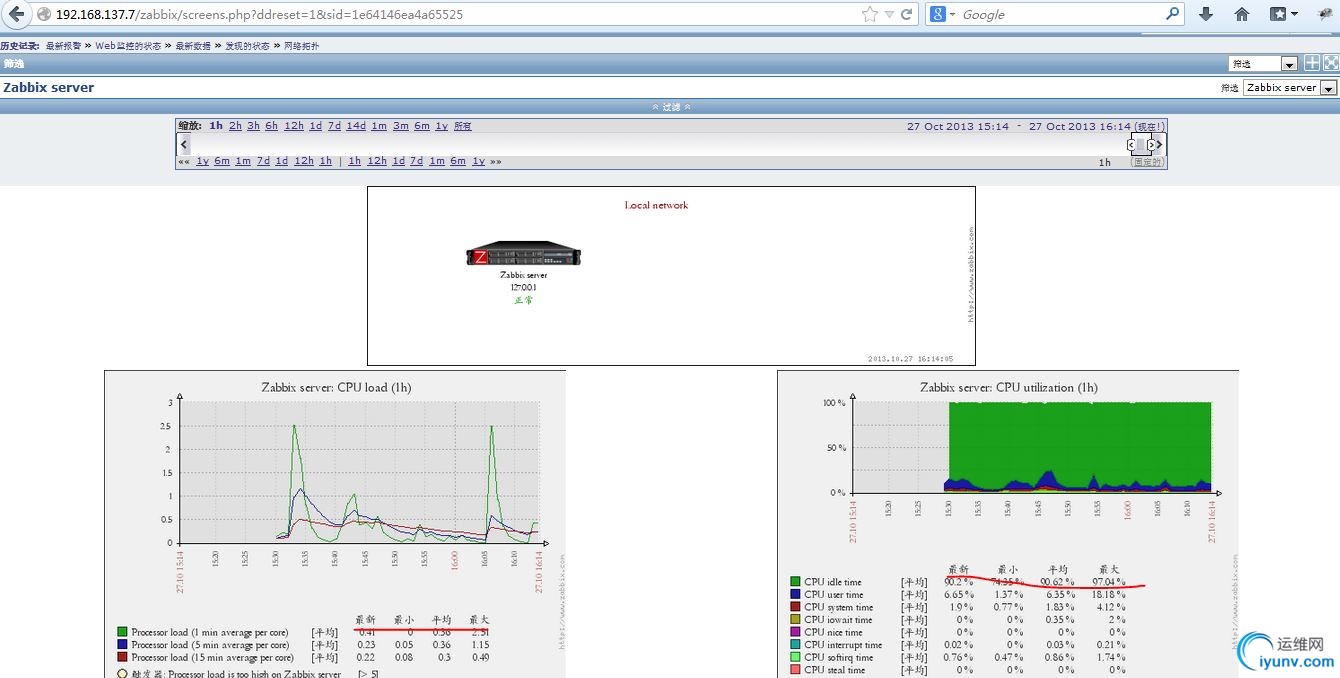Click the Zabbix server rack icon on map
Image resolution: width=1340 pixels, height=678 pixels.
click(523, 253)
